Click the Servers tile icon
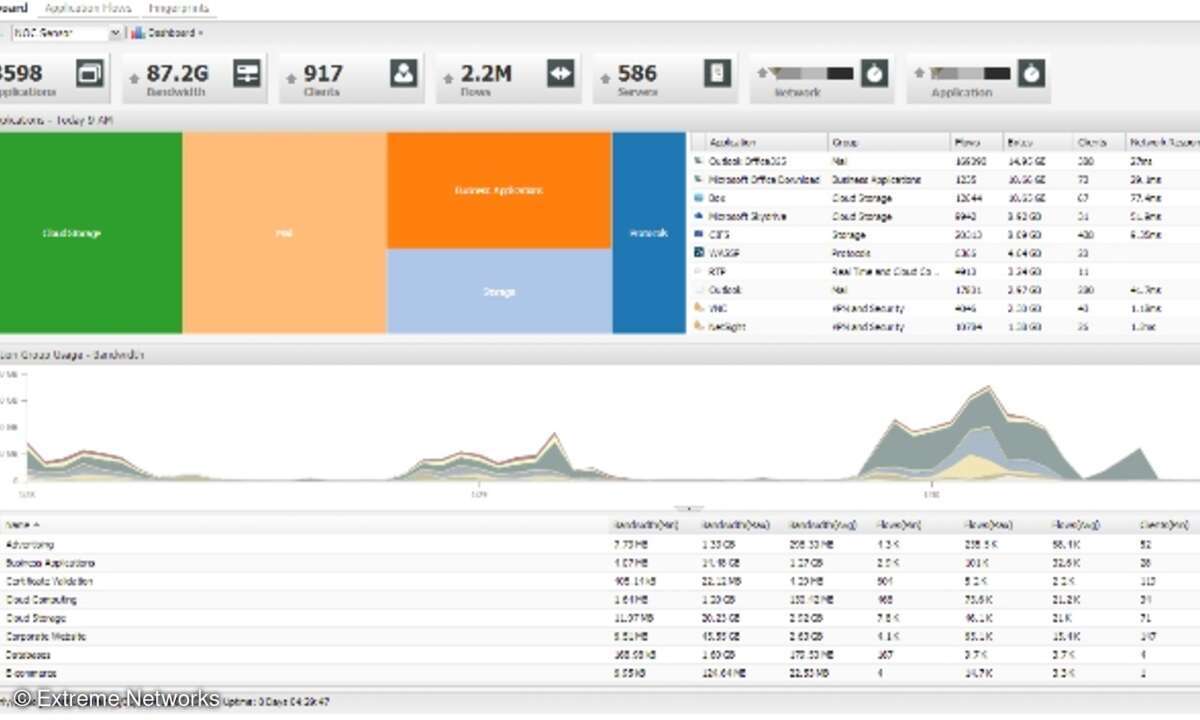 (717, 72)
